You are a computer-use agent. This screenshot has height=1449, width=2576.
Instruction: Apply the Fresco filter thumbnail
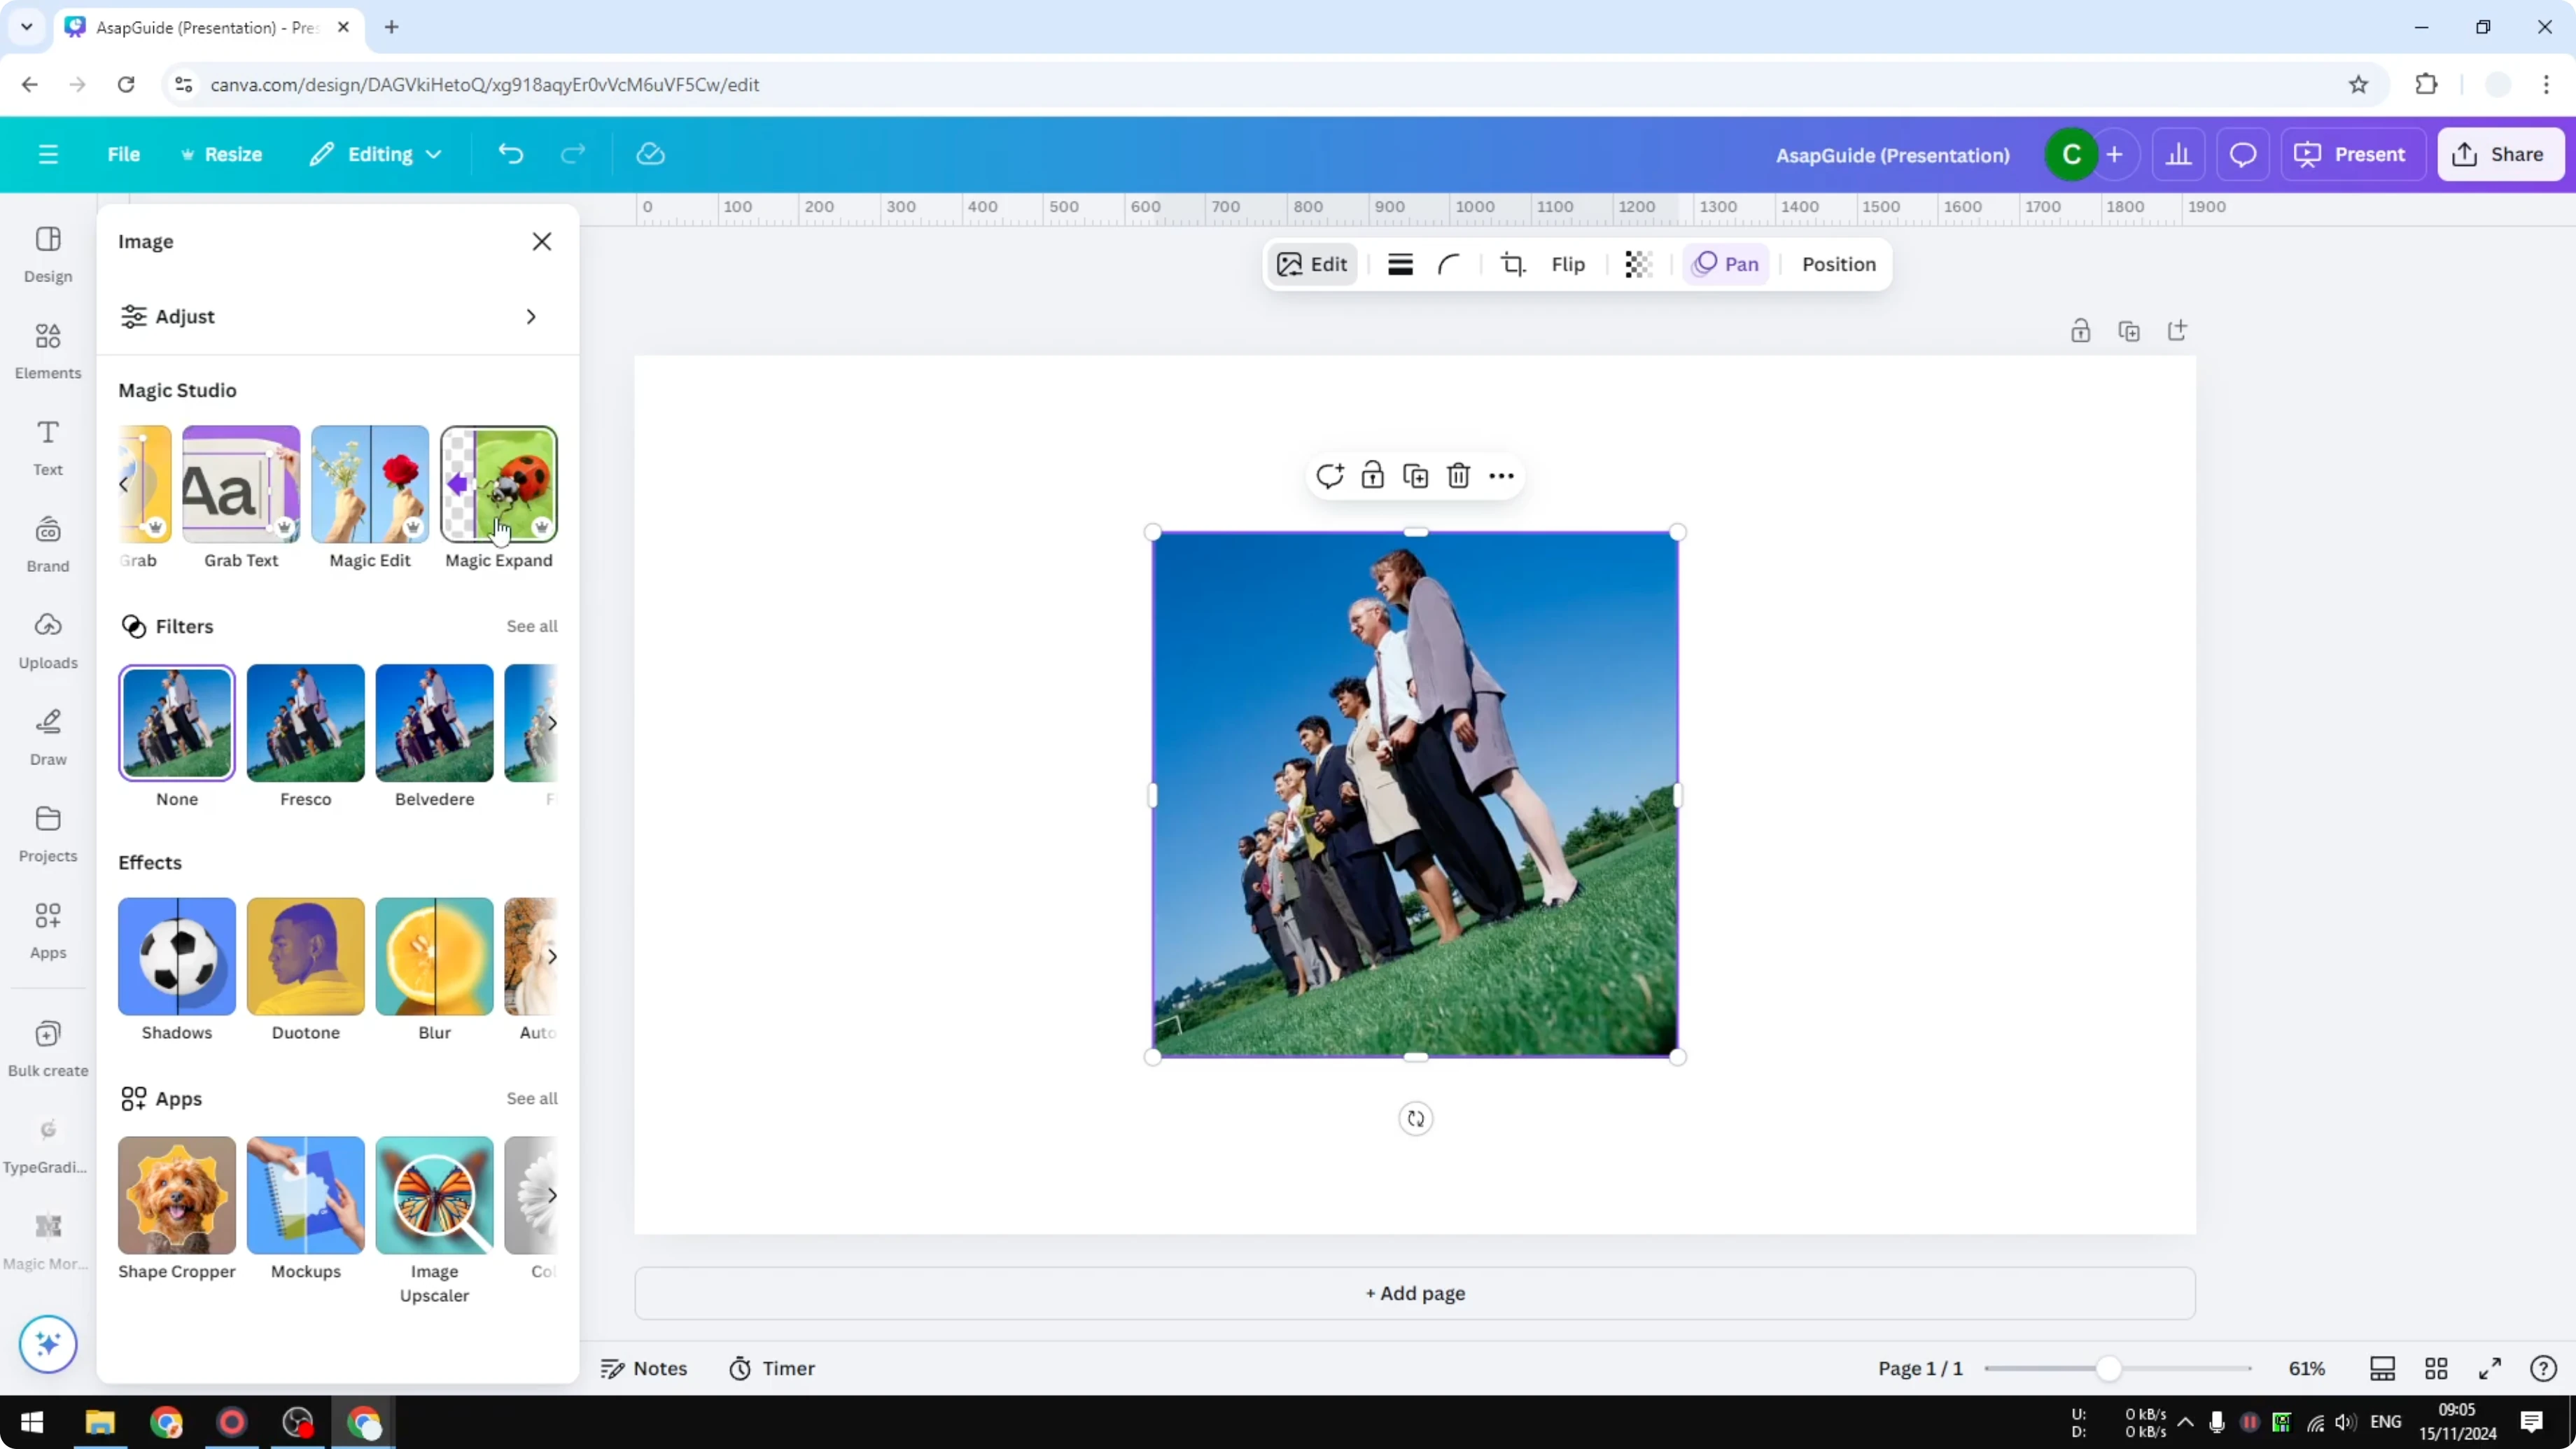305,723
